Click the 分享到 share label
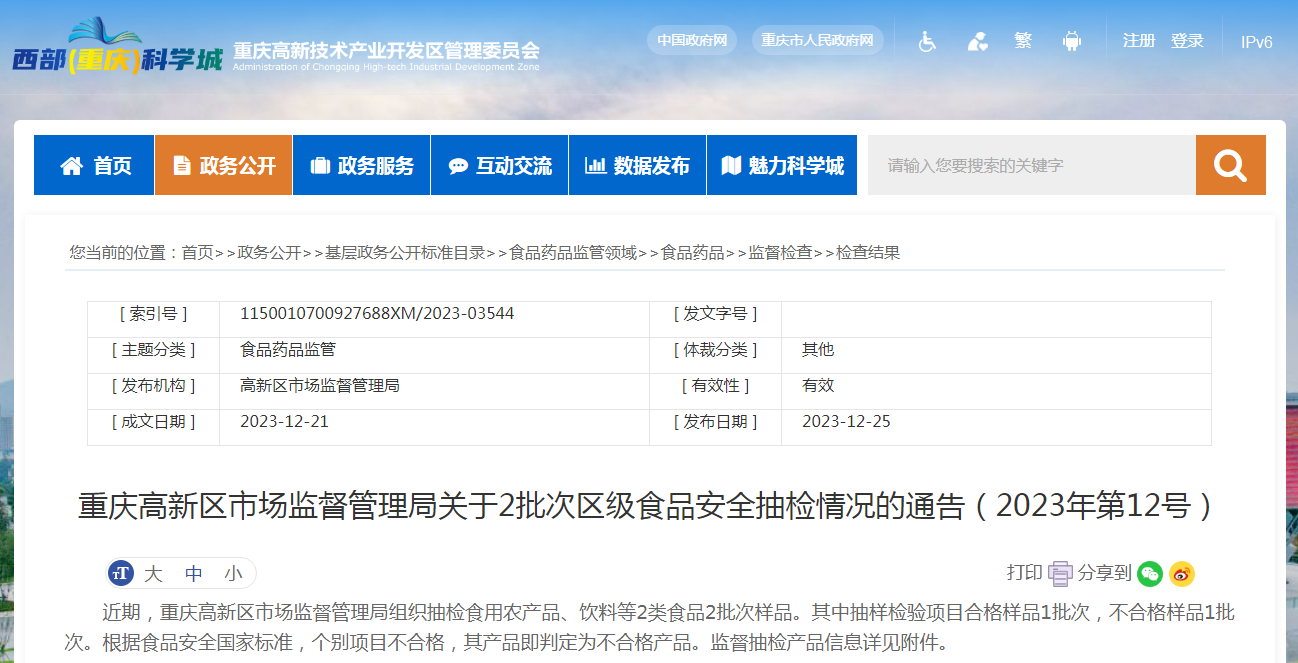The image size is (1298, 663). pyautogui.click(x=1105, y=572)
